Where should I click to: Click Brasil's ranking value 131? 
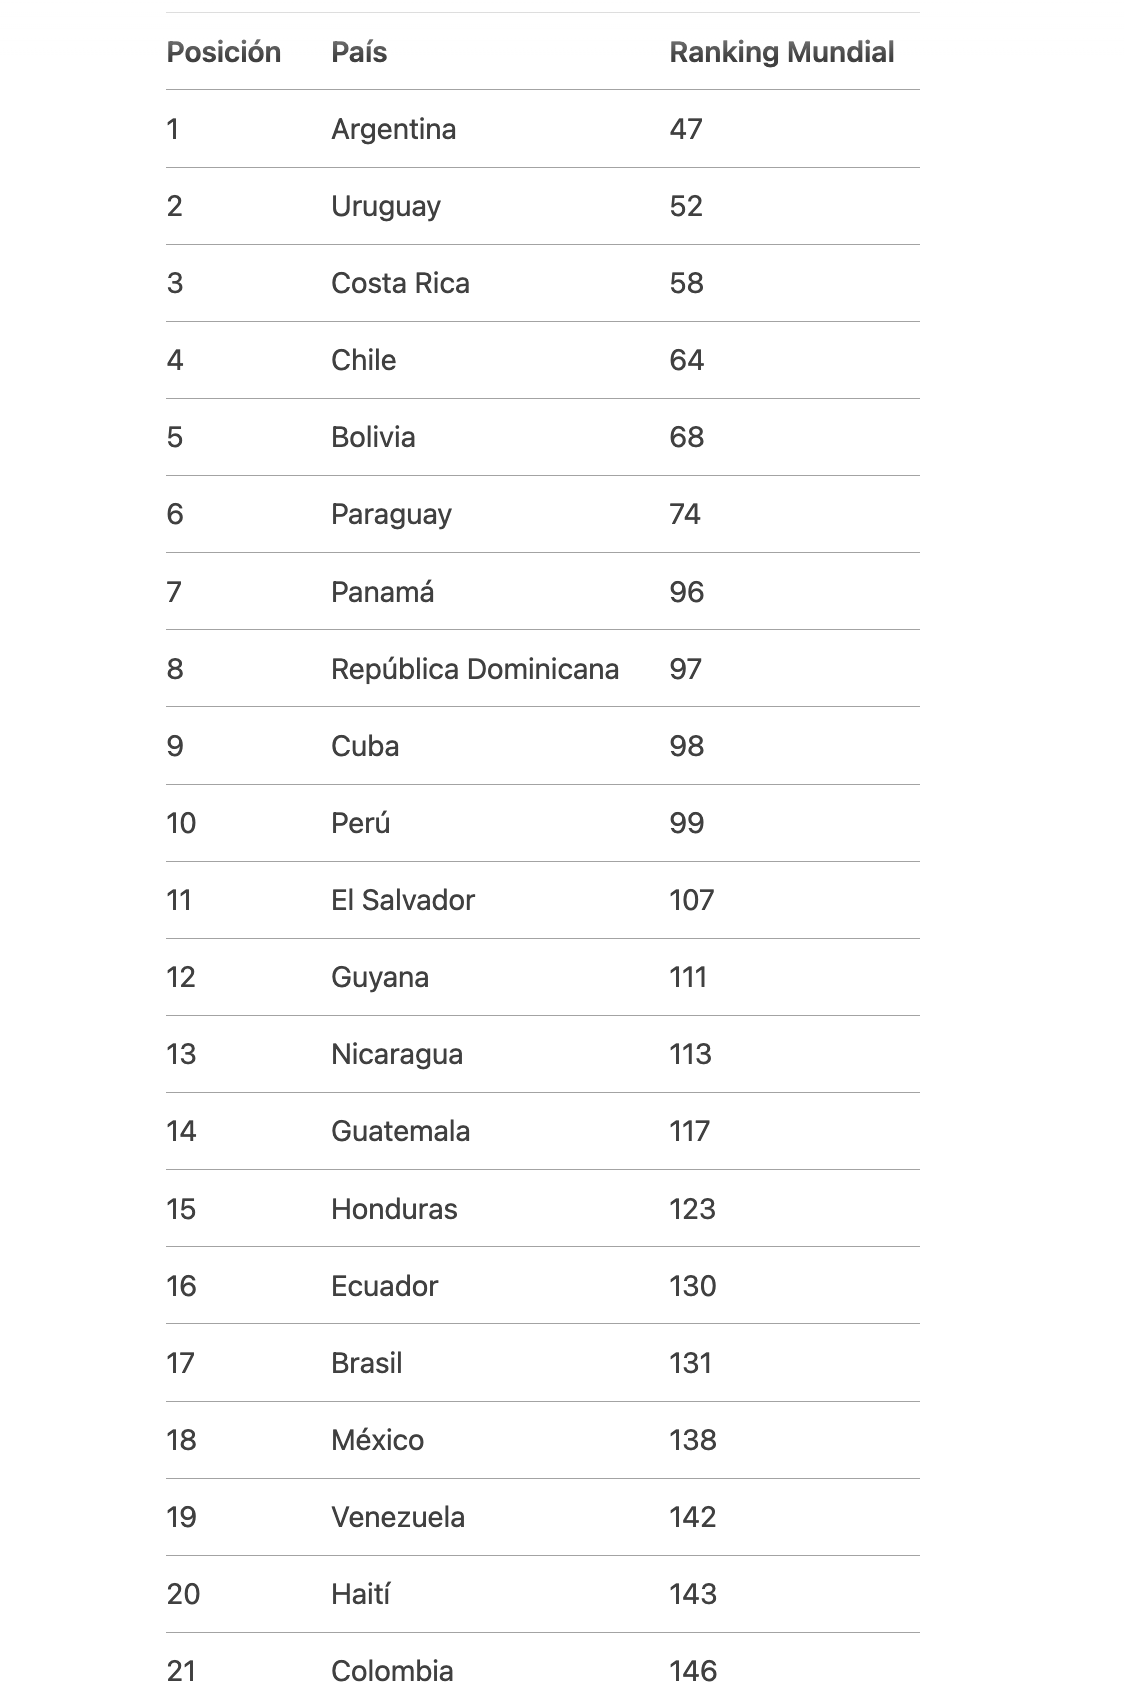(x=690, y=1363)
